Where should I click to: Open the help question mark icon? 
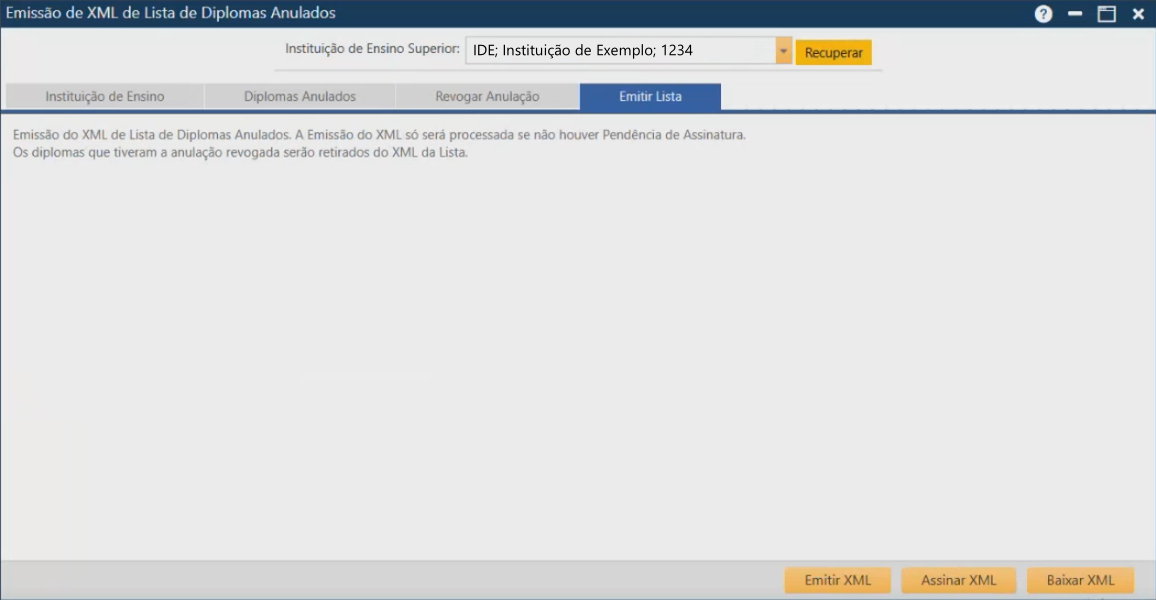[1043, 13]
